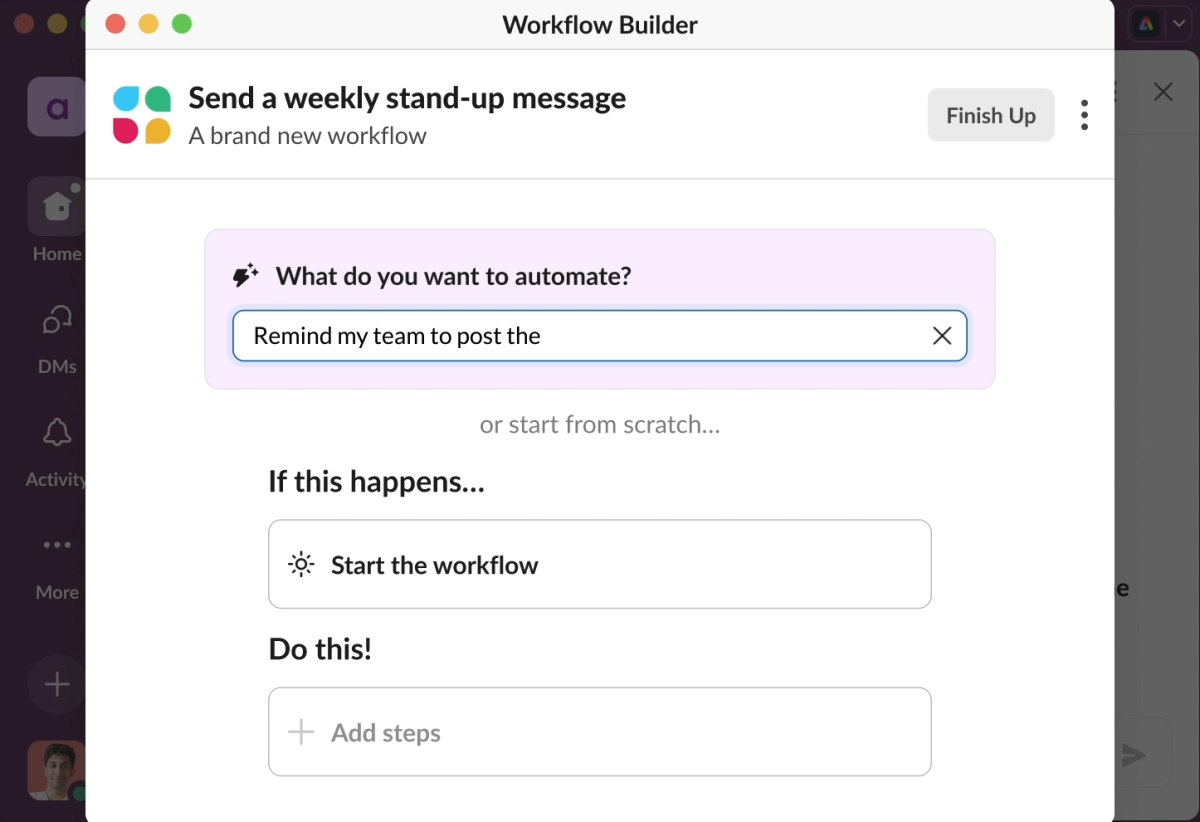Open the three-dot workflow options menu

pyautogui.click(x=1084, y=115)
